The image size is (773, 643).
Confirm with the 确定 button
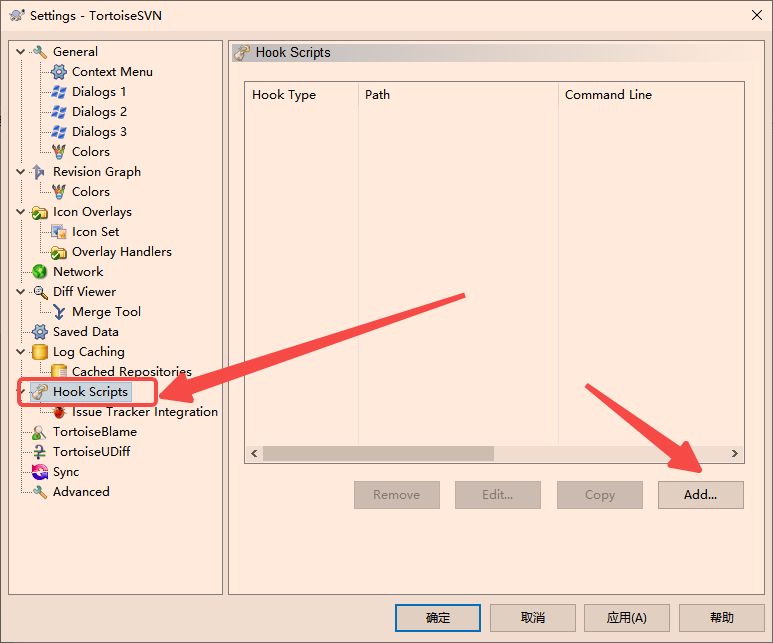tap(438, 618)
